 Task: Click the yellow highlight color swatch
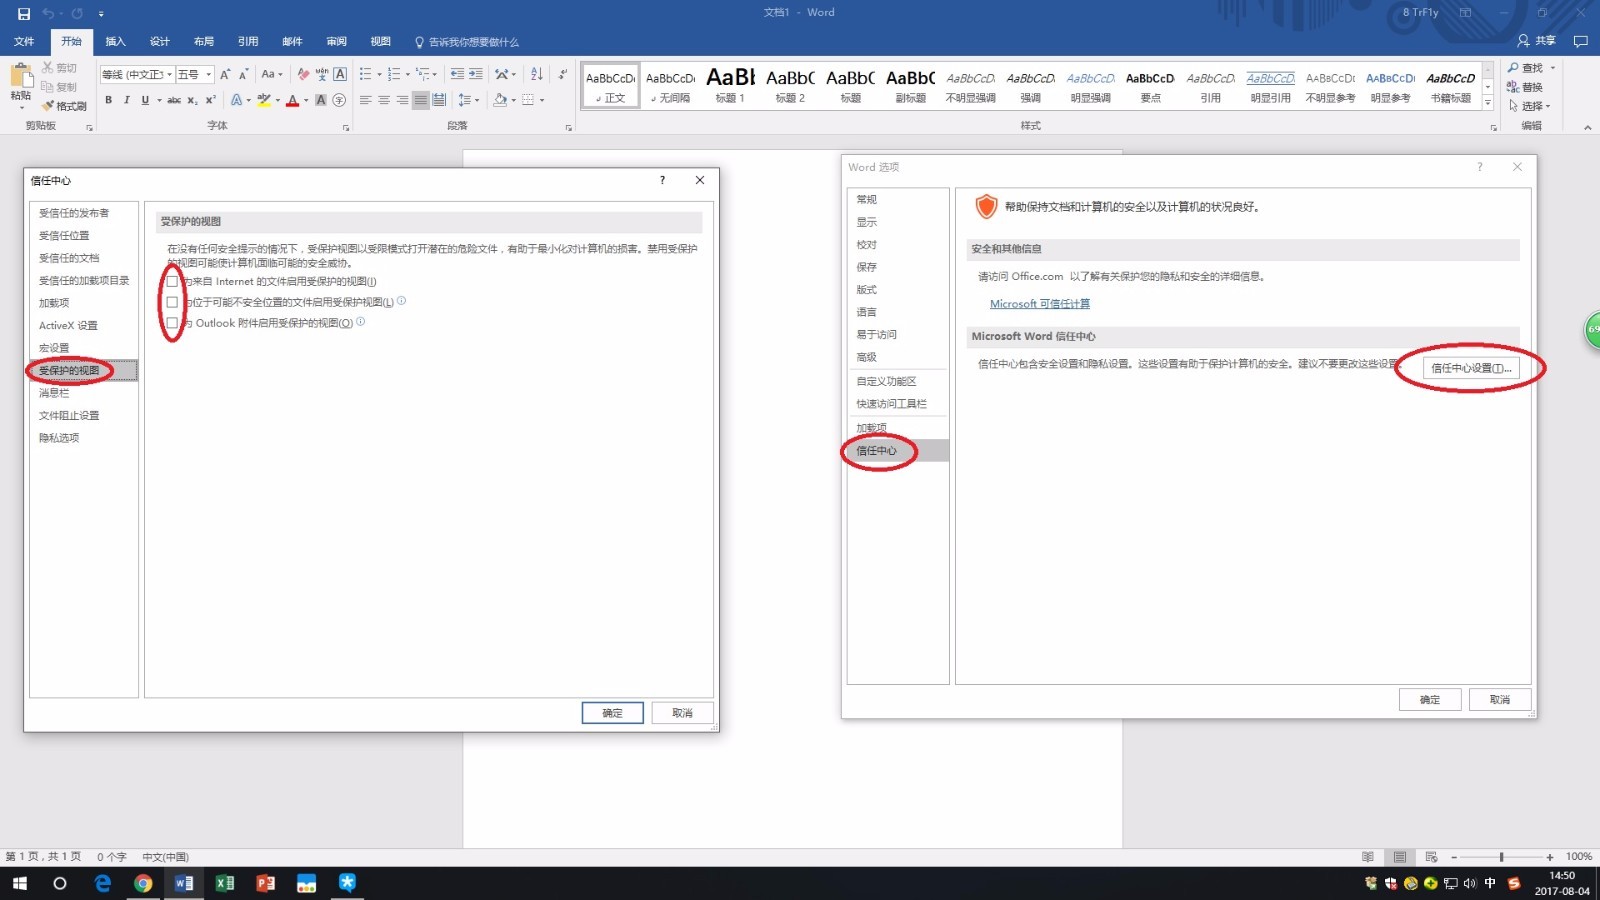[x=264, y=100]
